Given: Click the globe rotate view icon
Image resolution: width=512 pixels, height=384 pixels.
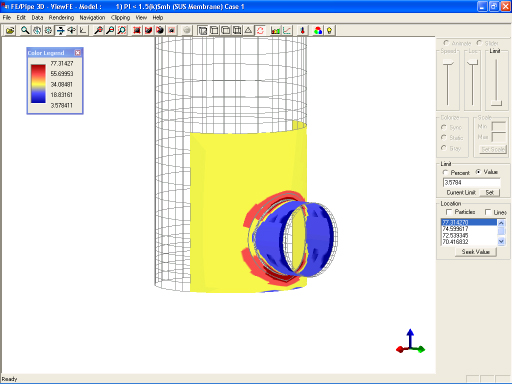Looking at the screenshot, I should tap(37, 31).
